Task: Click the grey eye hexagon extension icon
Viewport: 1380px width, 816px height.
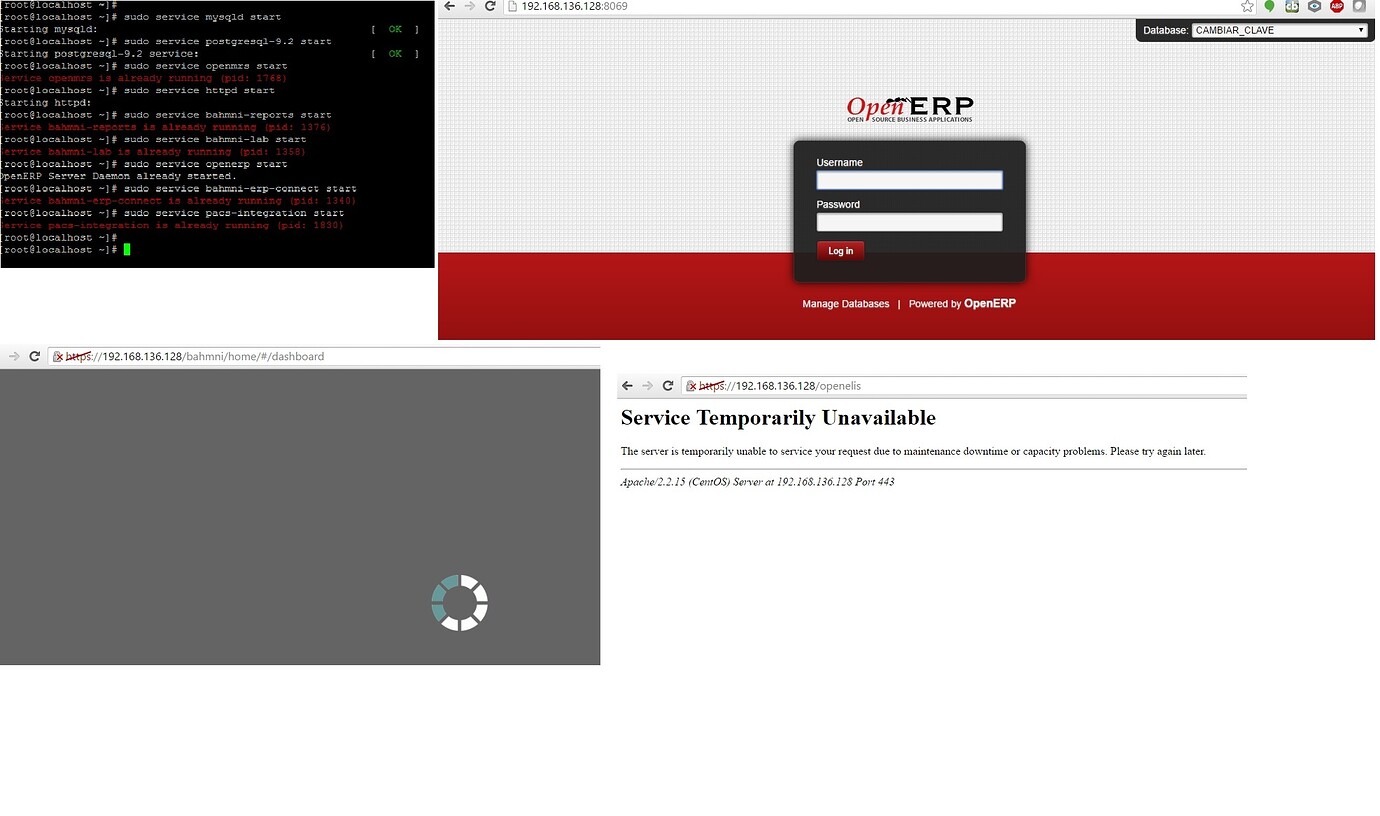Action: [1313, 6]
